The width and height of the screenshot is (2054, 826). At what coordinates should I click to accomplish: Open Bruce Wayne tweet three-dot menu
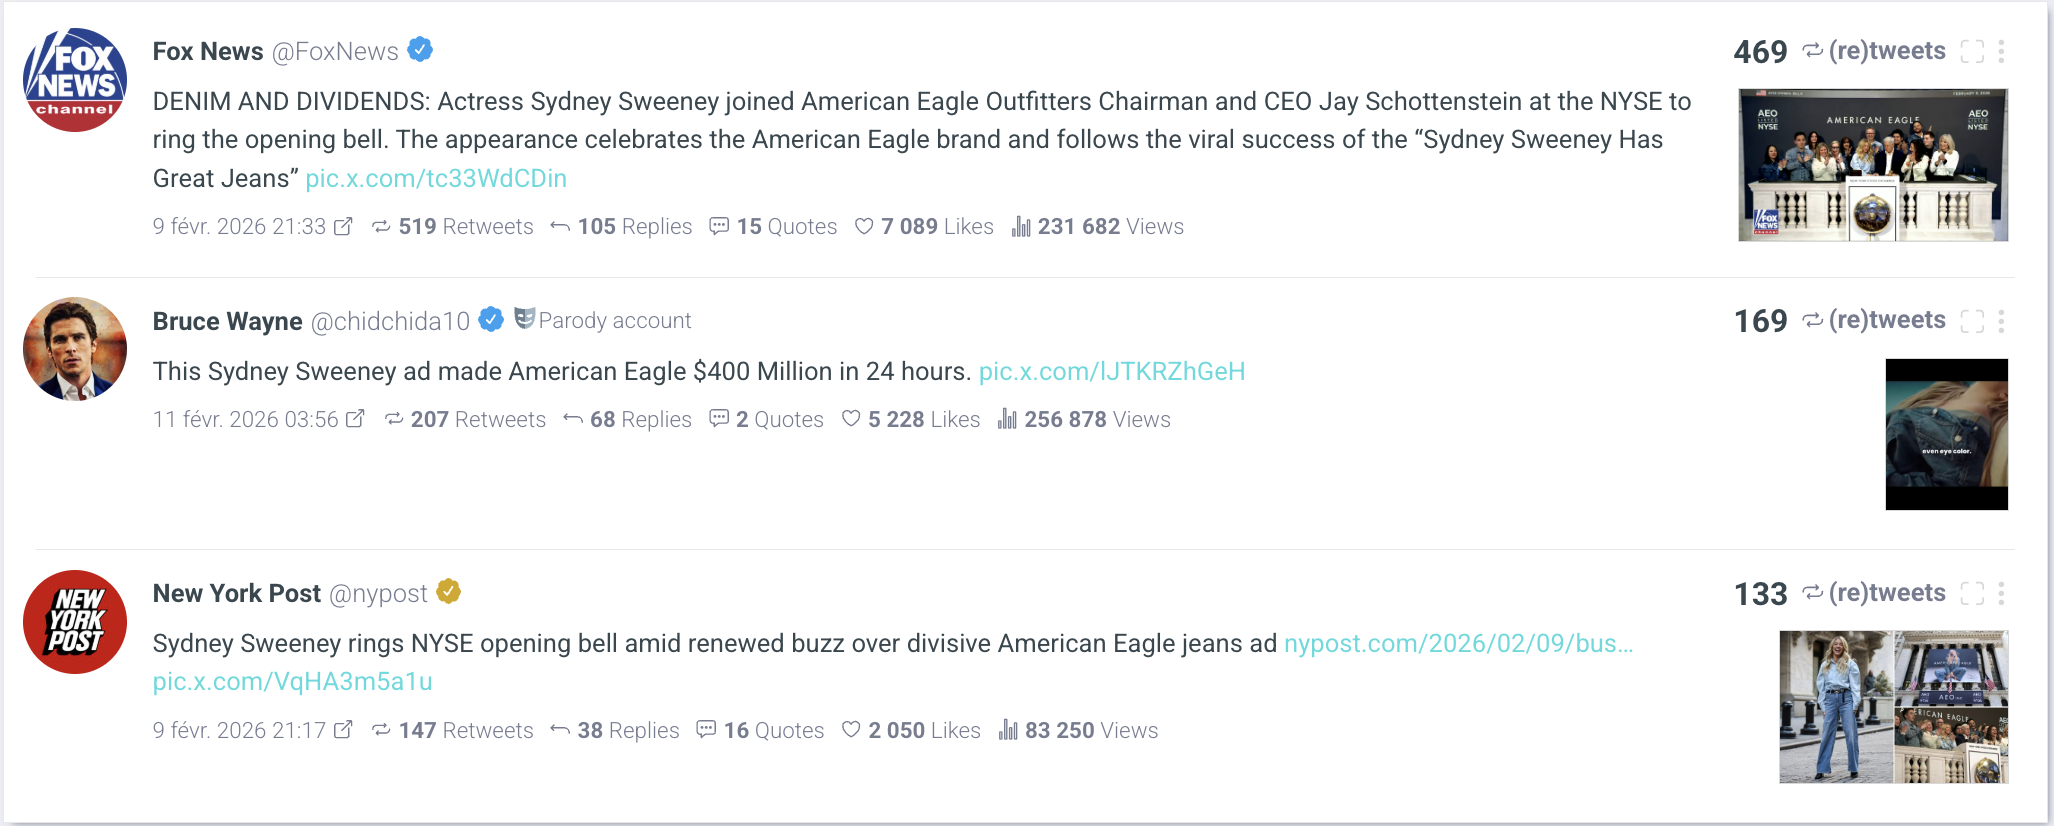click(2001, 321)
